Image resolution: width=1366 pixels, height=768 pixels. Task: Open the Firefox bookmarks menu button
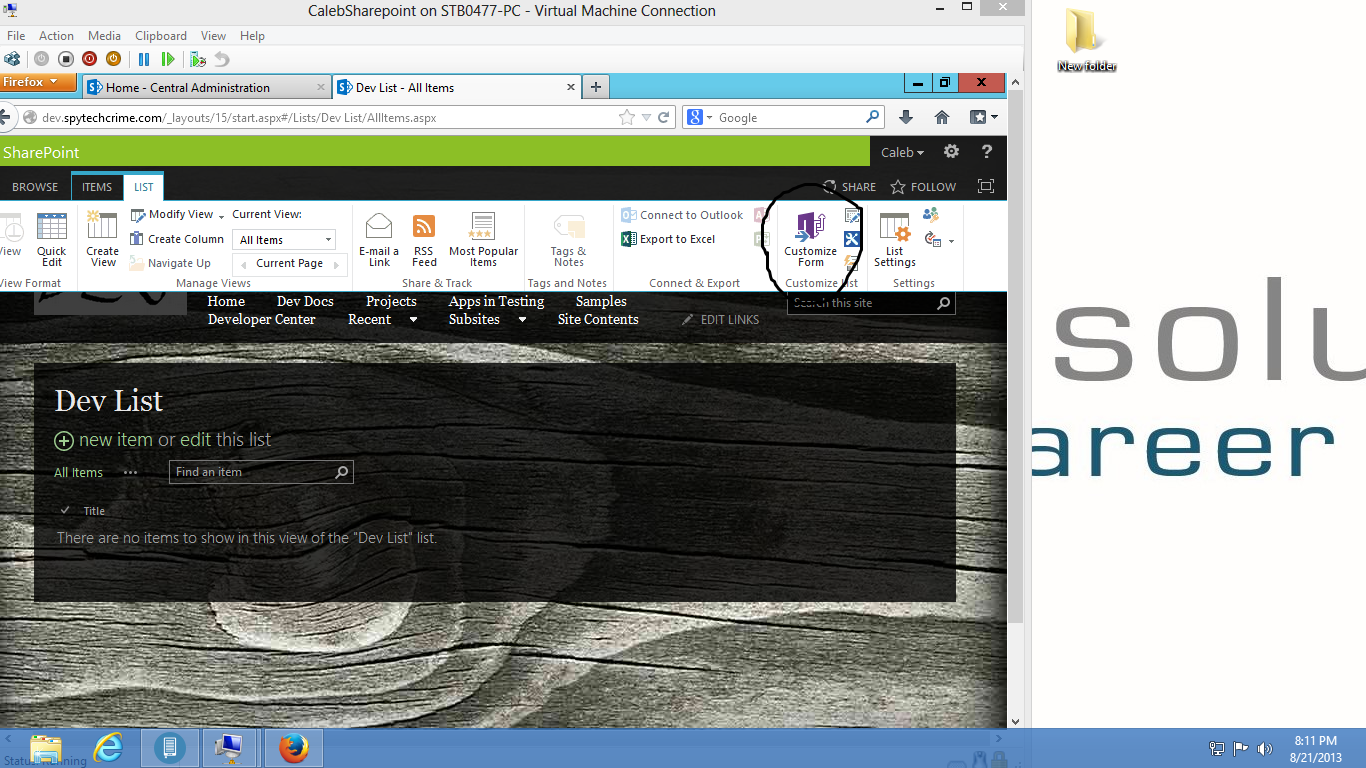(x=983, y=117)
